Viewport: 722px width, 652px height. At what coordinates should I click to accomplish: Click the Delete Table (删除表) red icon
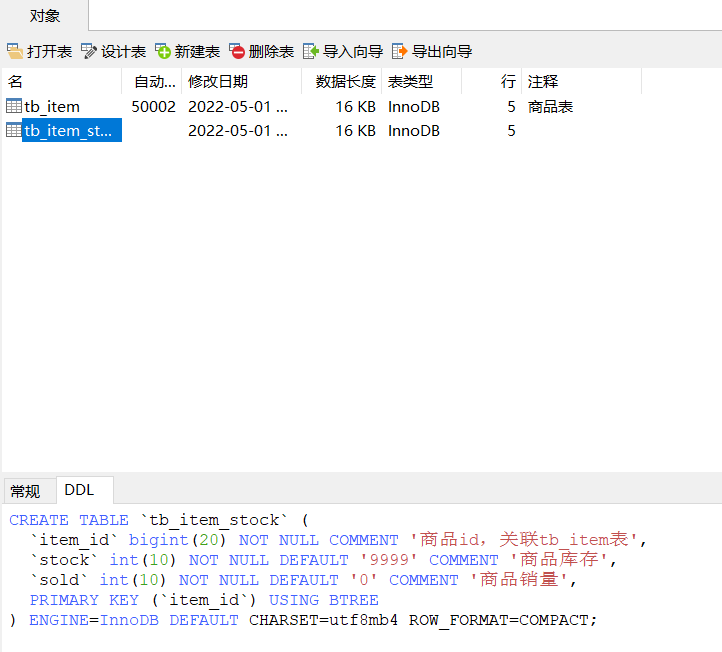(237, 51)
